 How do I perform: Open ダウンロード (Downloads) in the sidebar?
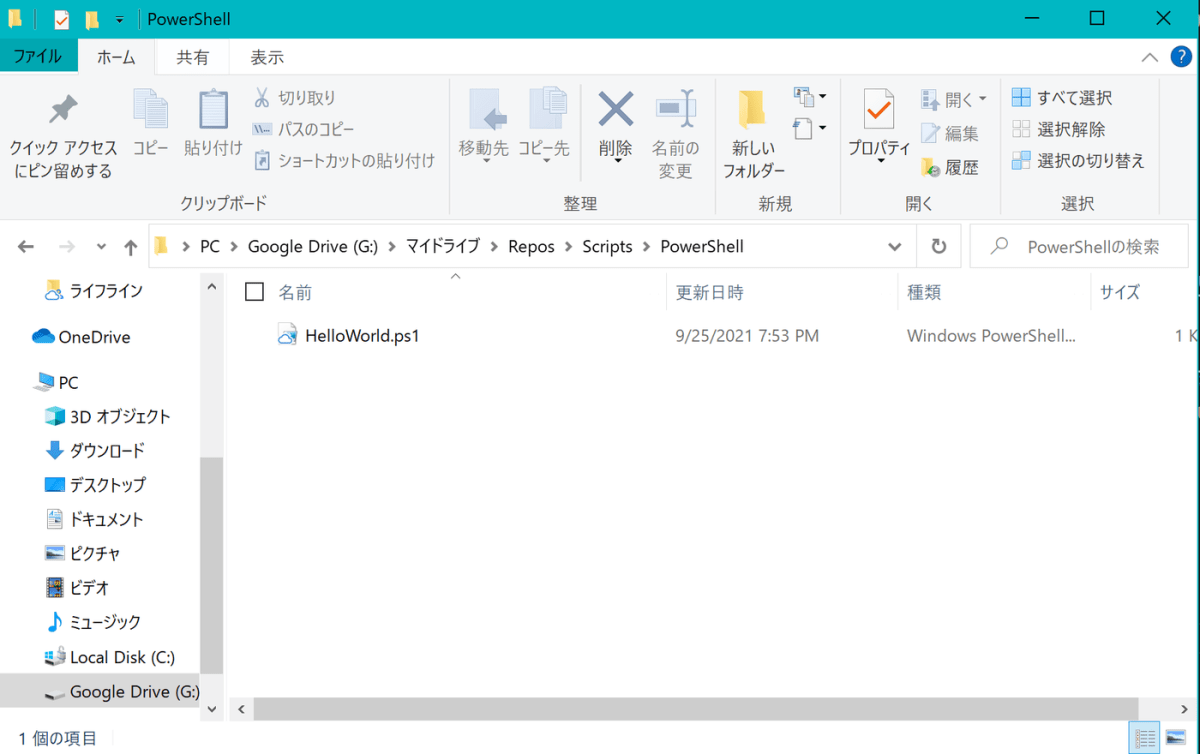[x=95, y=451]
